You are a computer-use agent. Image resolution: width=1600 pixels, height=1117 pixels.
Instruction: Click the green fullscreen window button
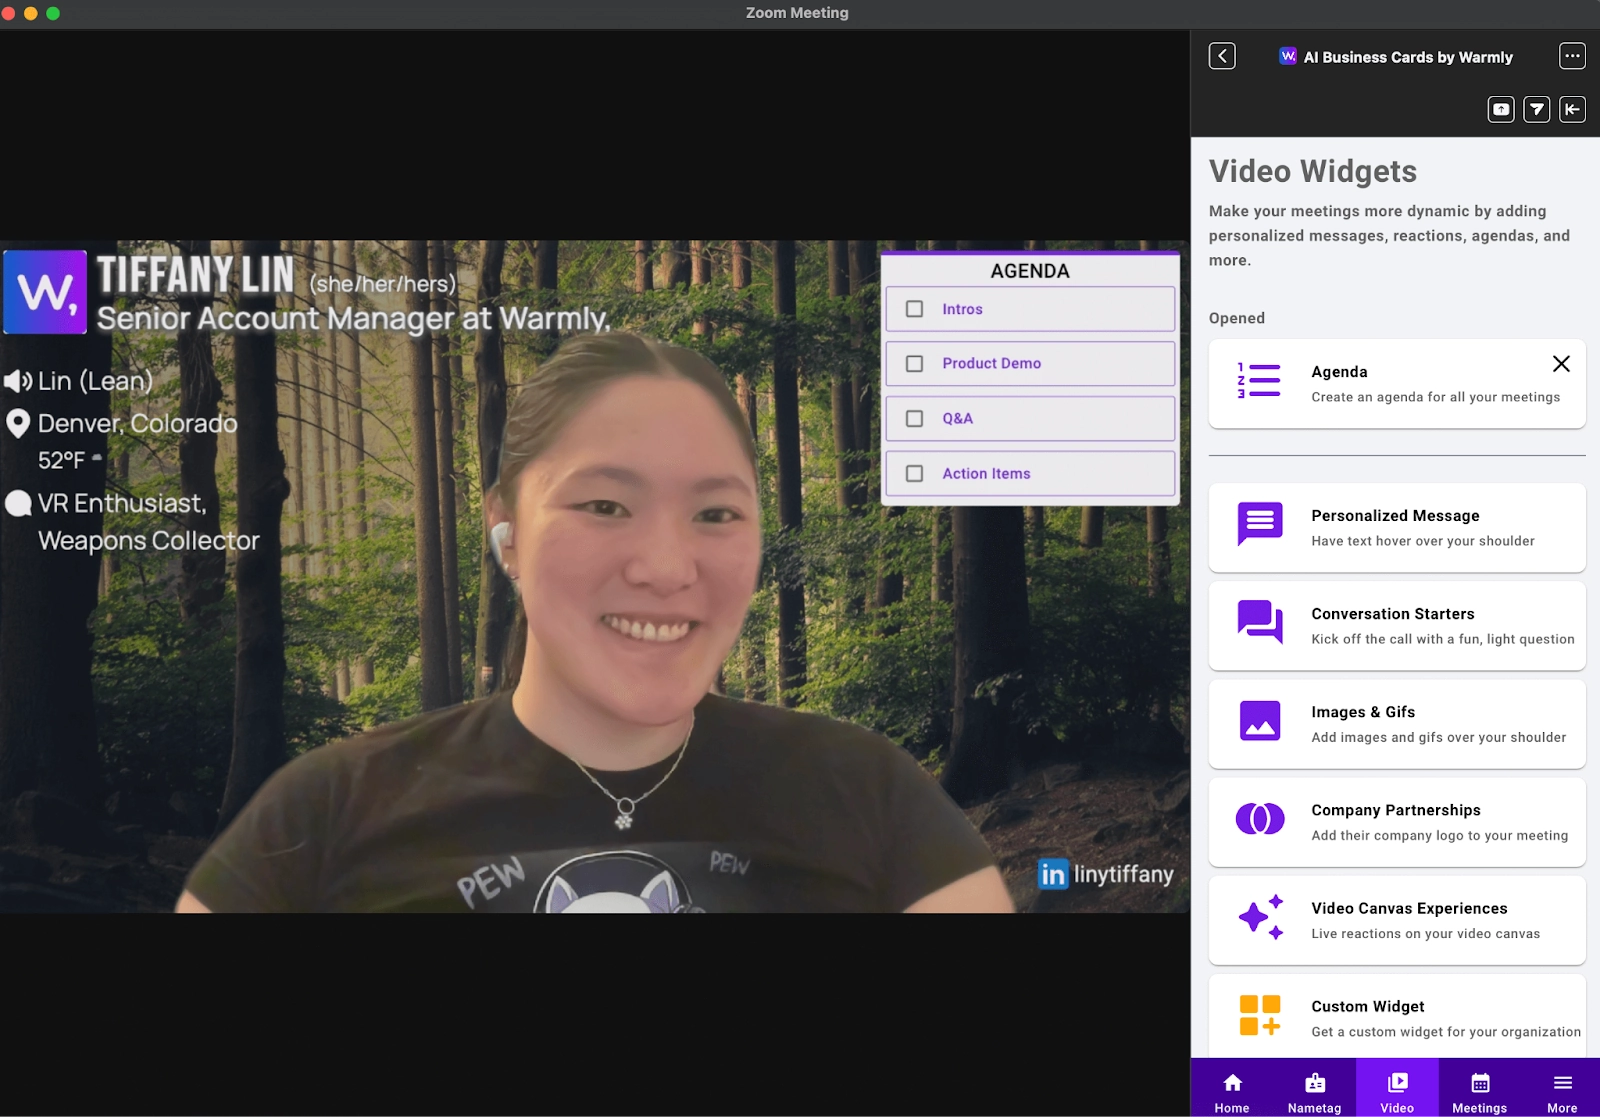(53, 13)
